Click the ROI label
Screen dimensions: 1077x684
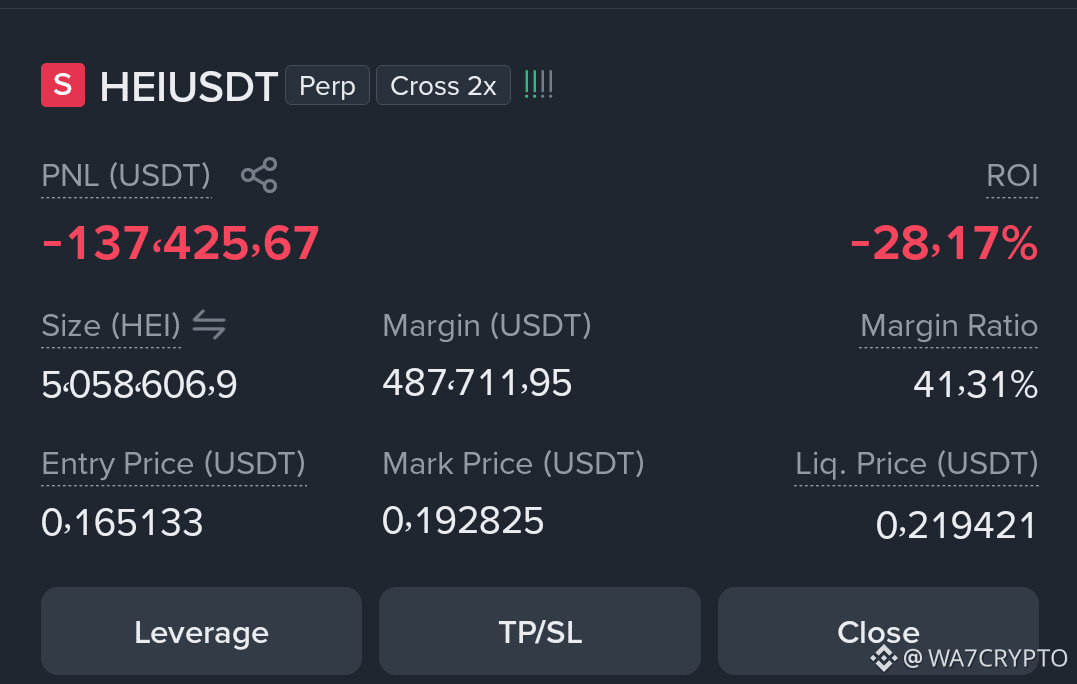pos(1012,176)
